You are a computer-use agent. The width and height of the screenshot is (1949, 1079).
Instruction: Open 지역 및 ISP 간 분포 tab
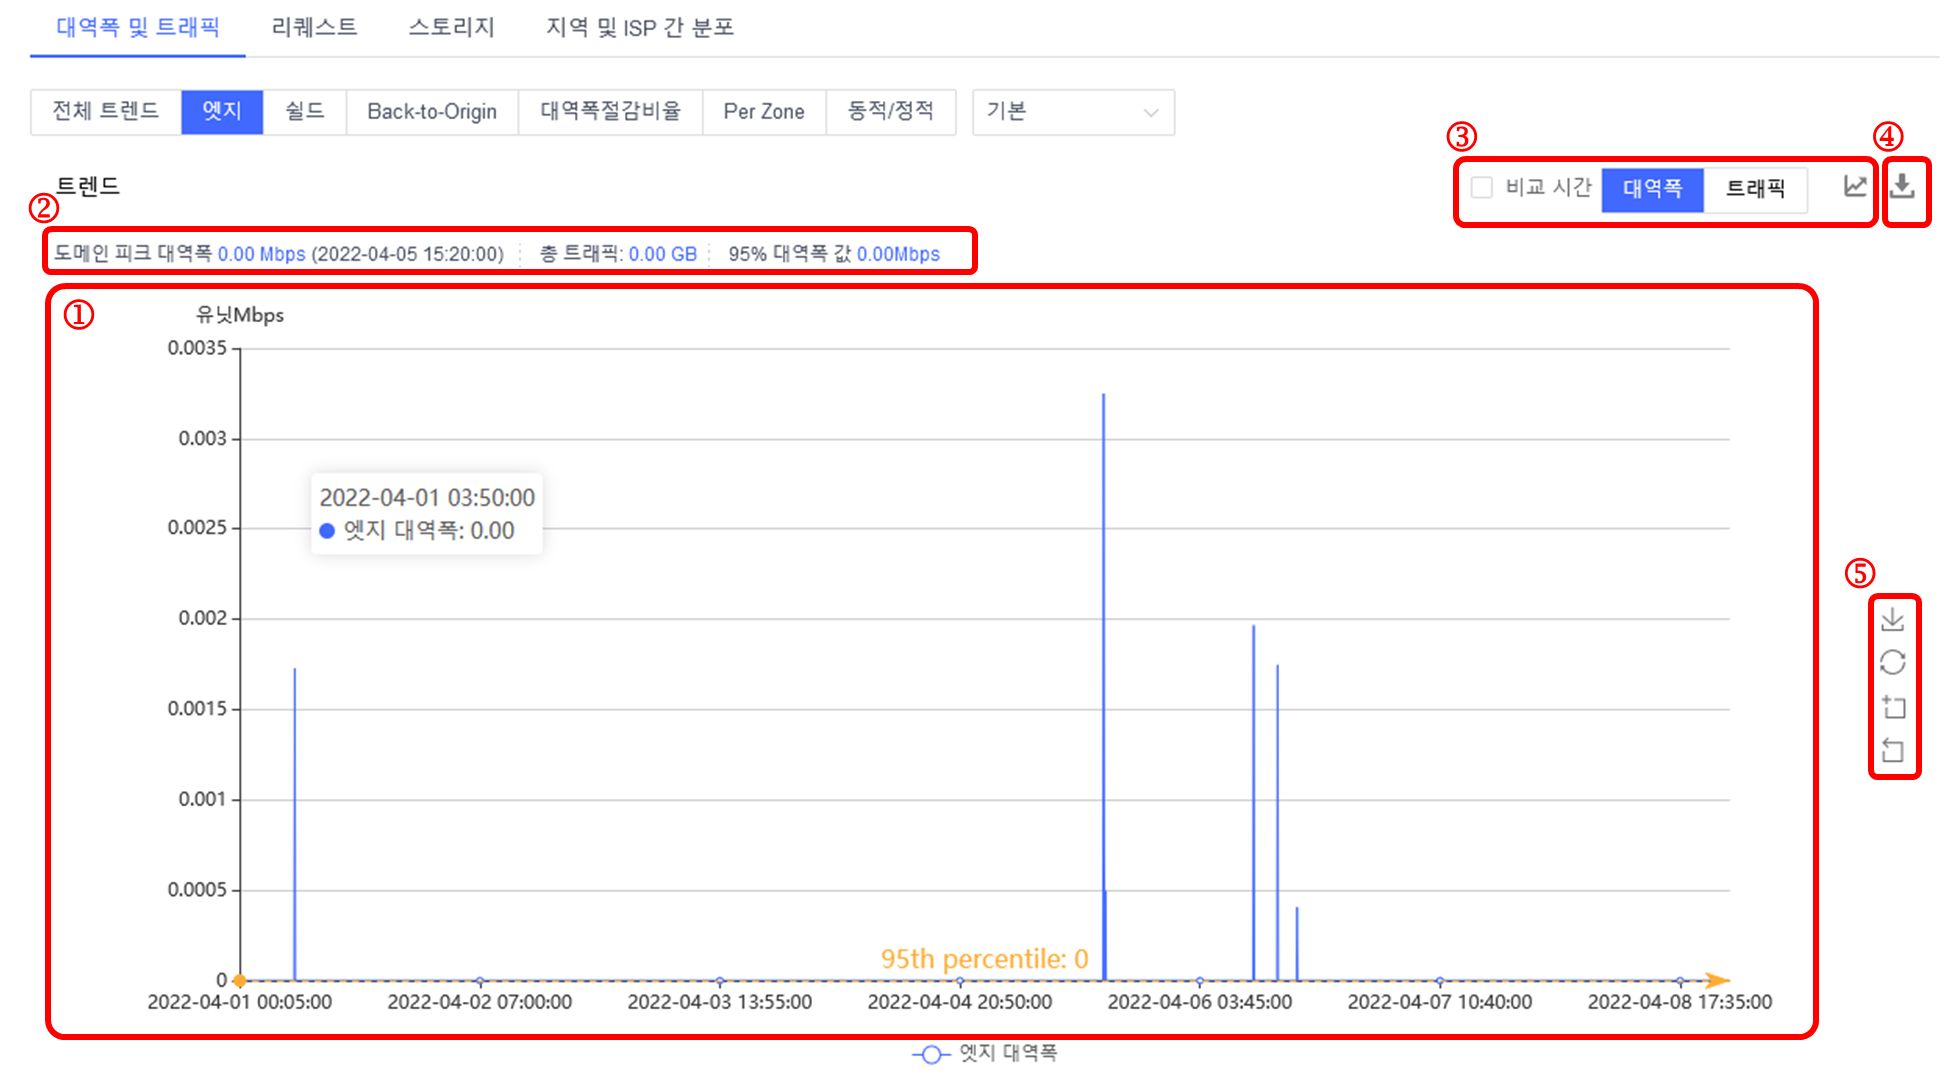(640, 28)
